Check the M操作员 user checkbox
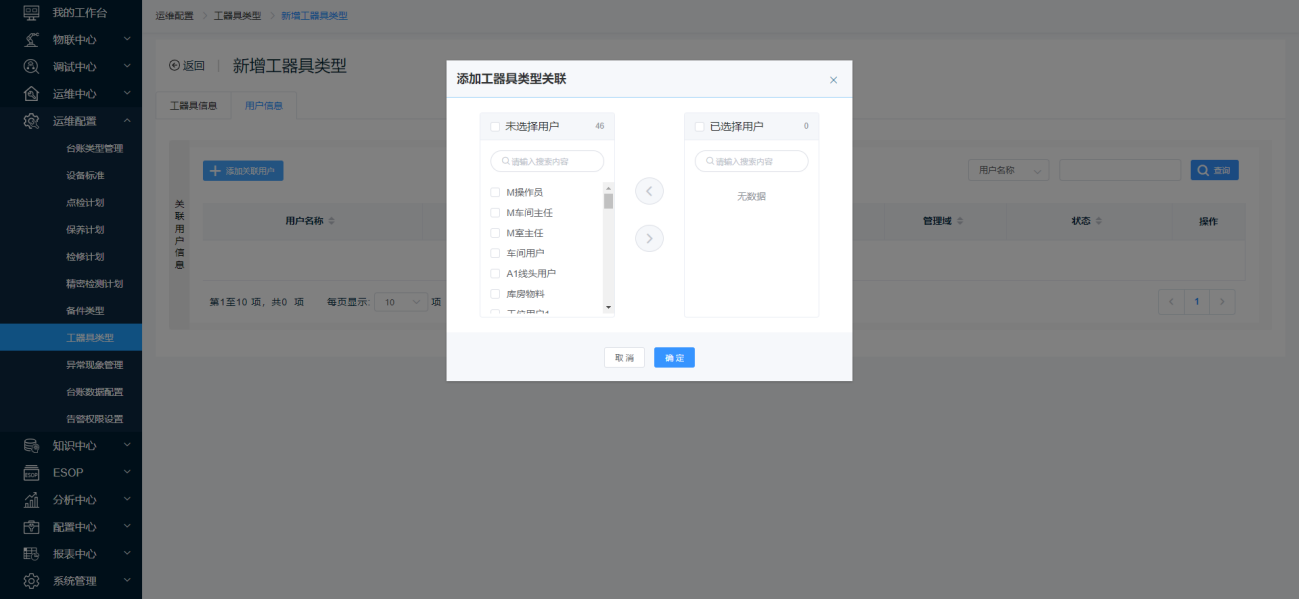 coord(495,192)
